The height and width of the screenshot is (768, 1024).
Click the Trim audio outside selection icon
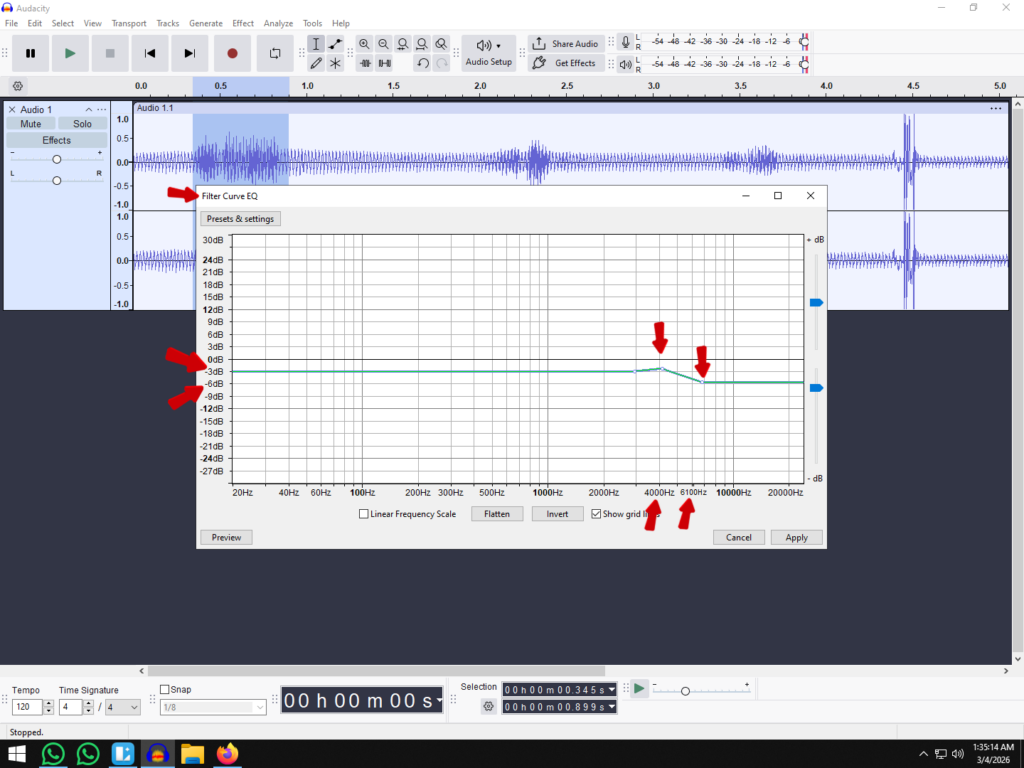tap(364, 63)
